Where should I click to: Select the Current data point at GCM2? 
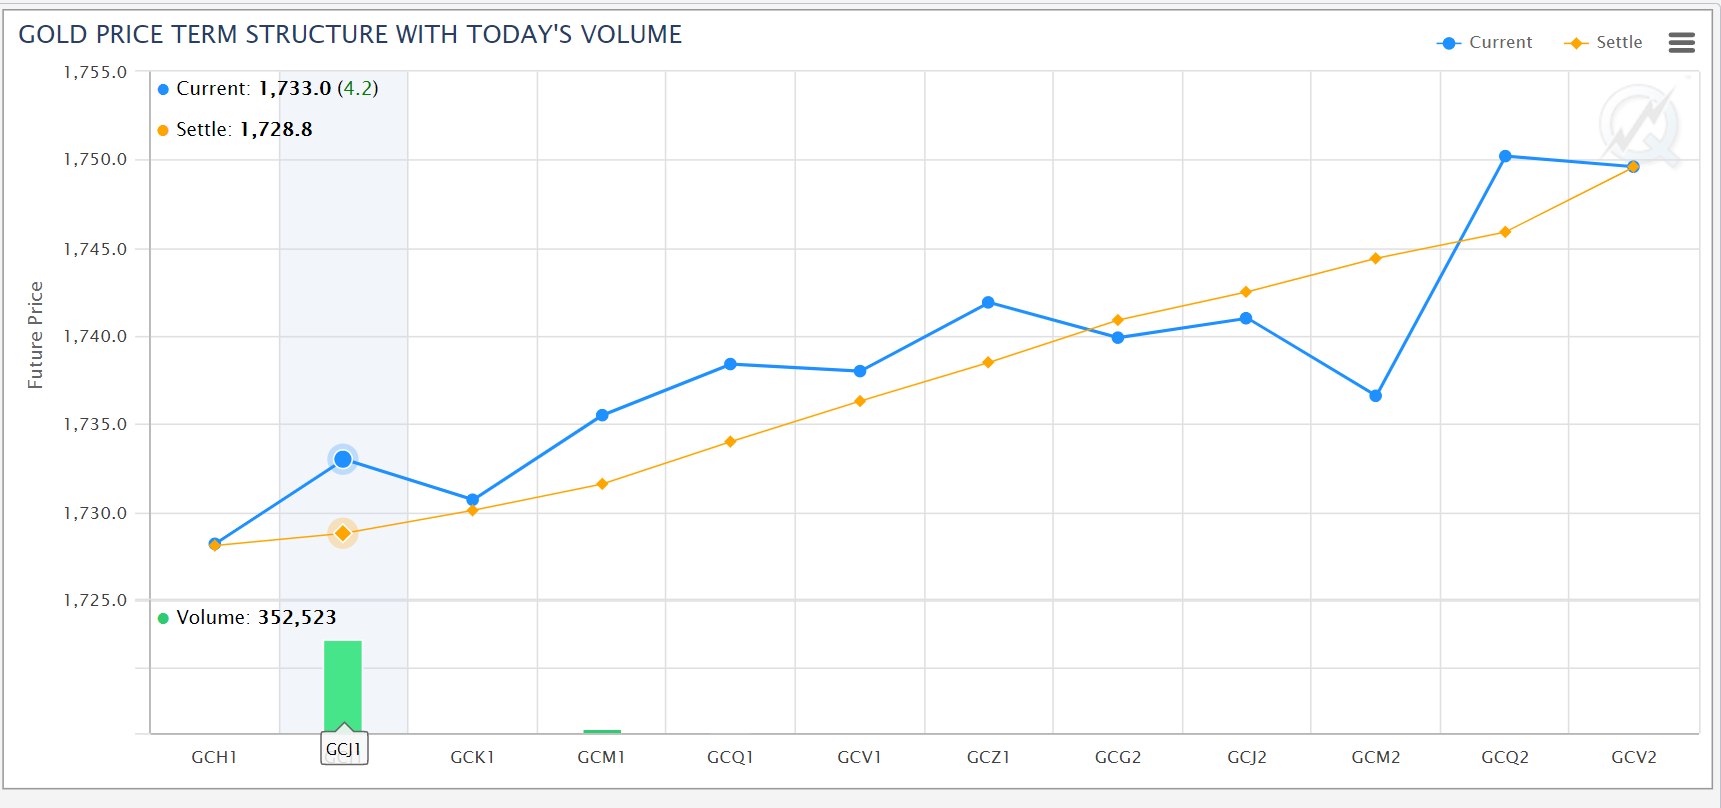point(1376,396)
